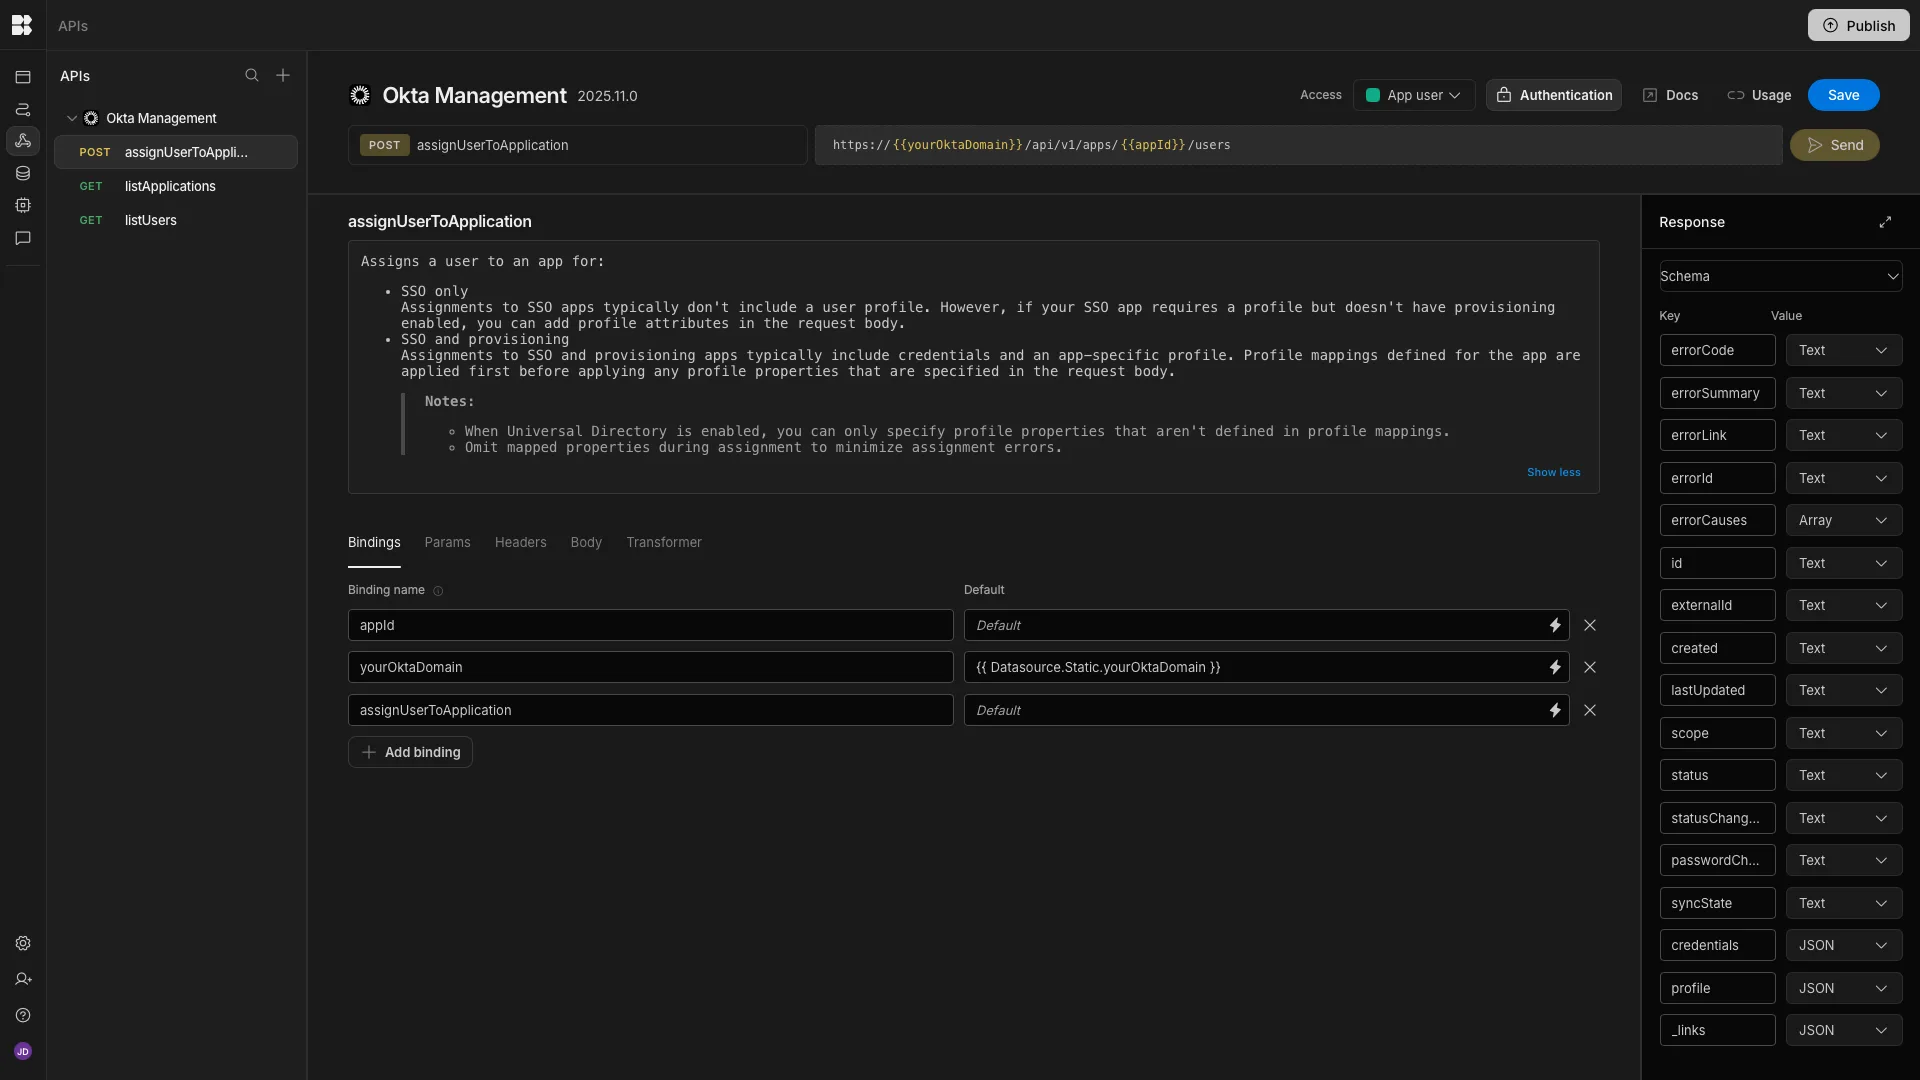Click the JD user avatar

[x=23, y=1051]
